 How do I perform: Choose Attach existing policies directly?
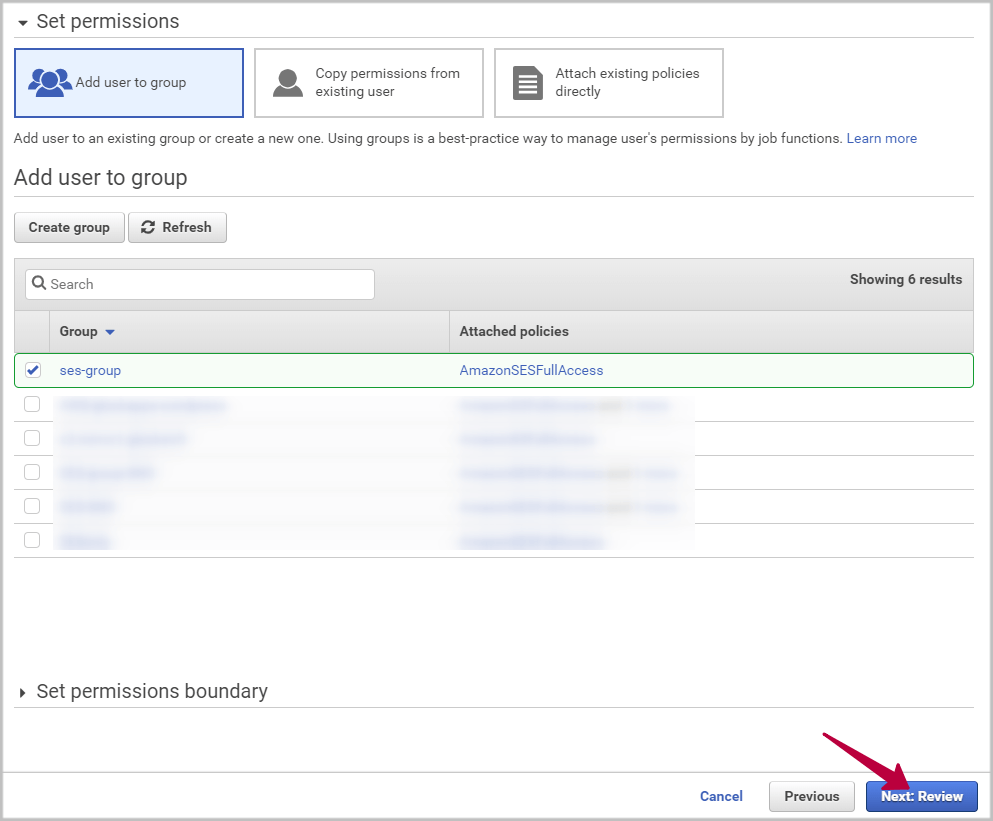[609, 83]
